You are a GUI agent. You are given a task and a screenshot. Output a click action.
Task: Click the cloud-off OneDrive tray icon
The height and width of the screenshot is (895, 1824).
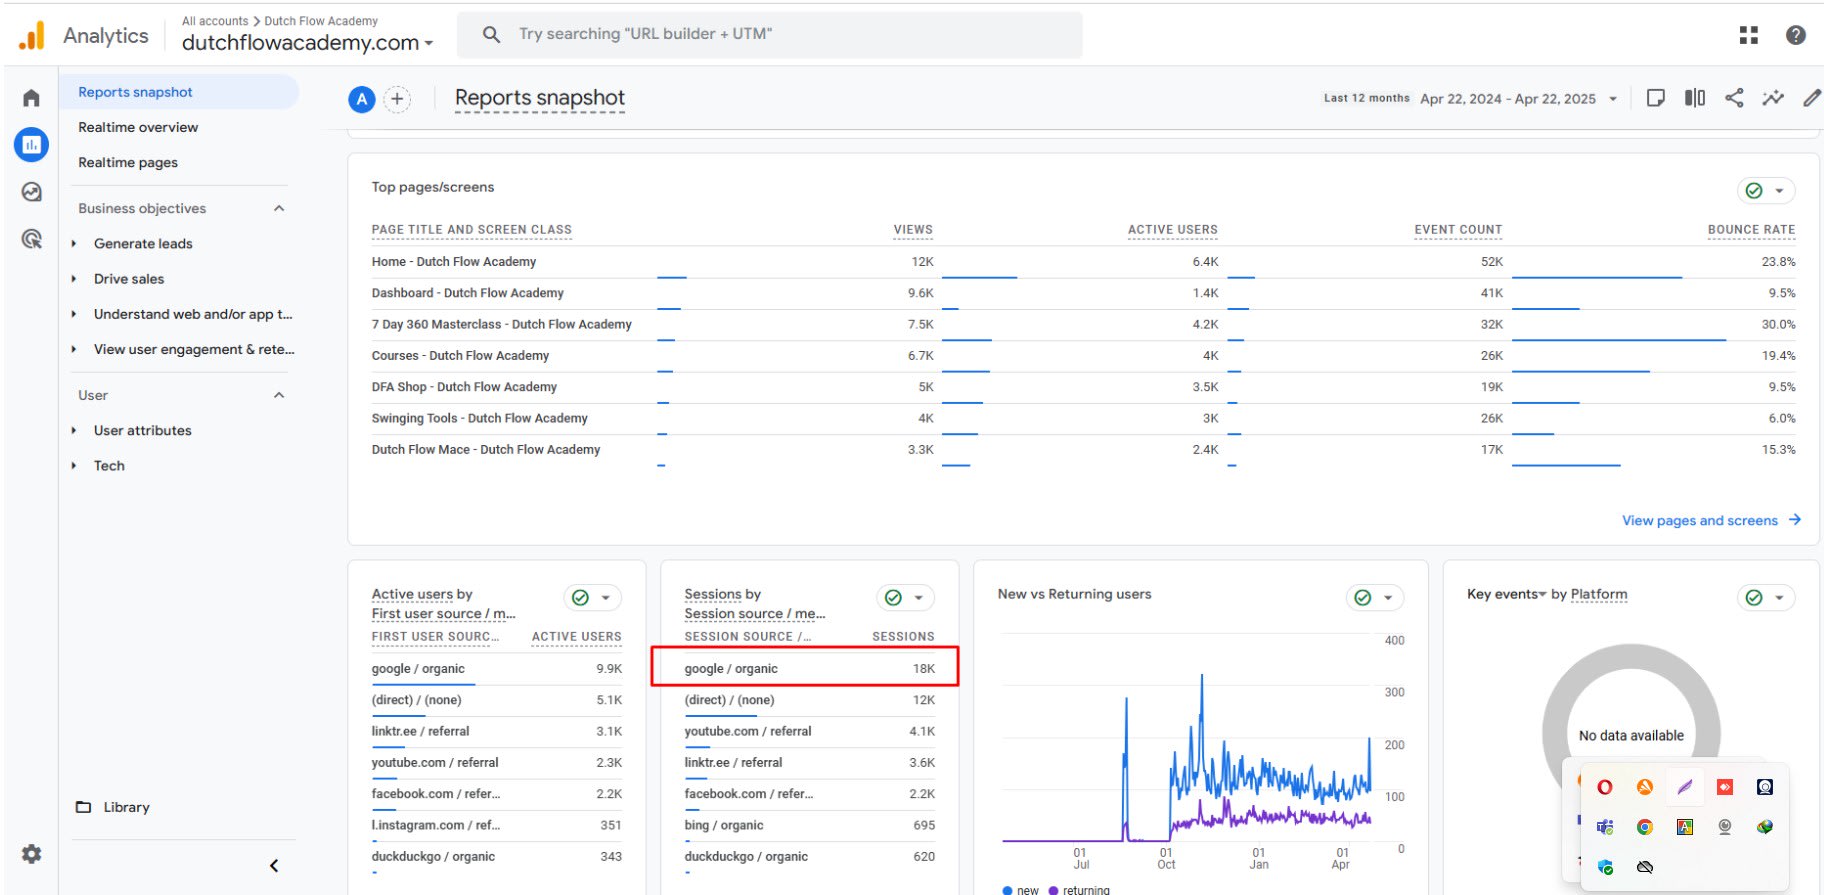tap(1644, 867)
